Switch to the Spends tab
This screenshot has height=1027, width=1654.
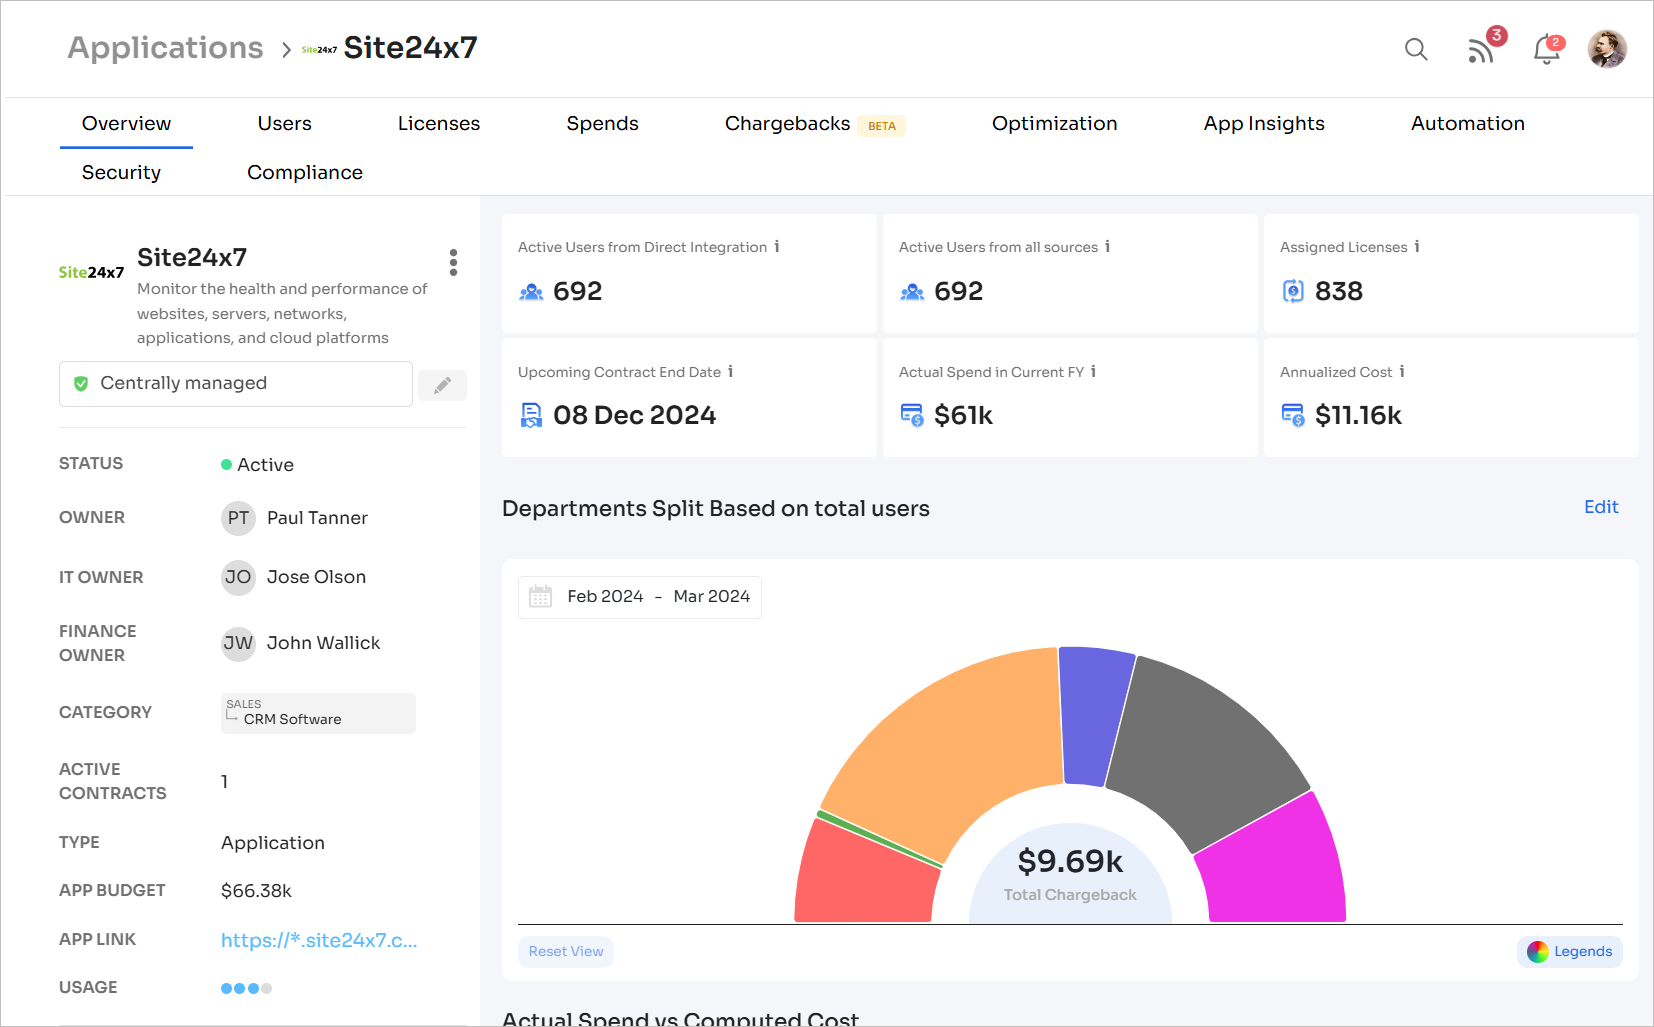[602, 123]
